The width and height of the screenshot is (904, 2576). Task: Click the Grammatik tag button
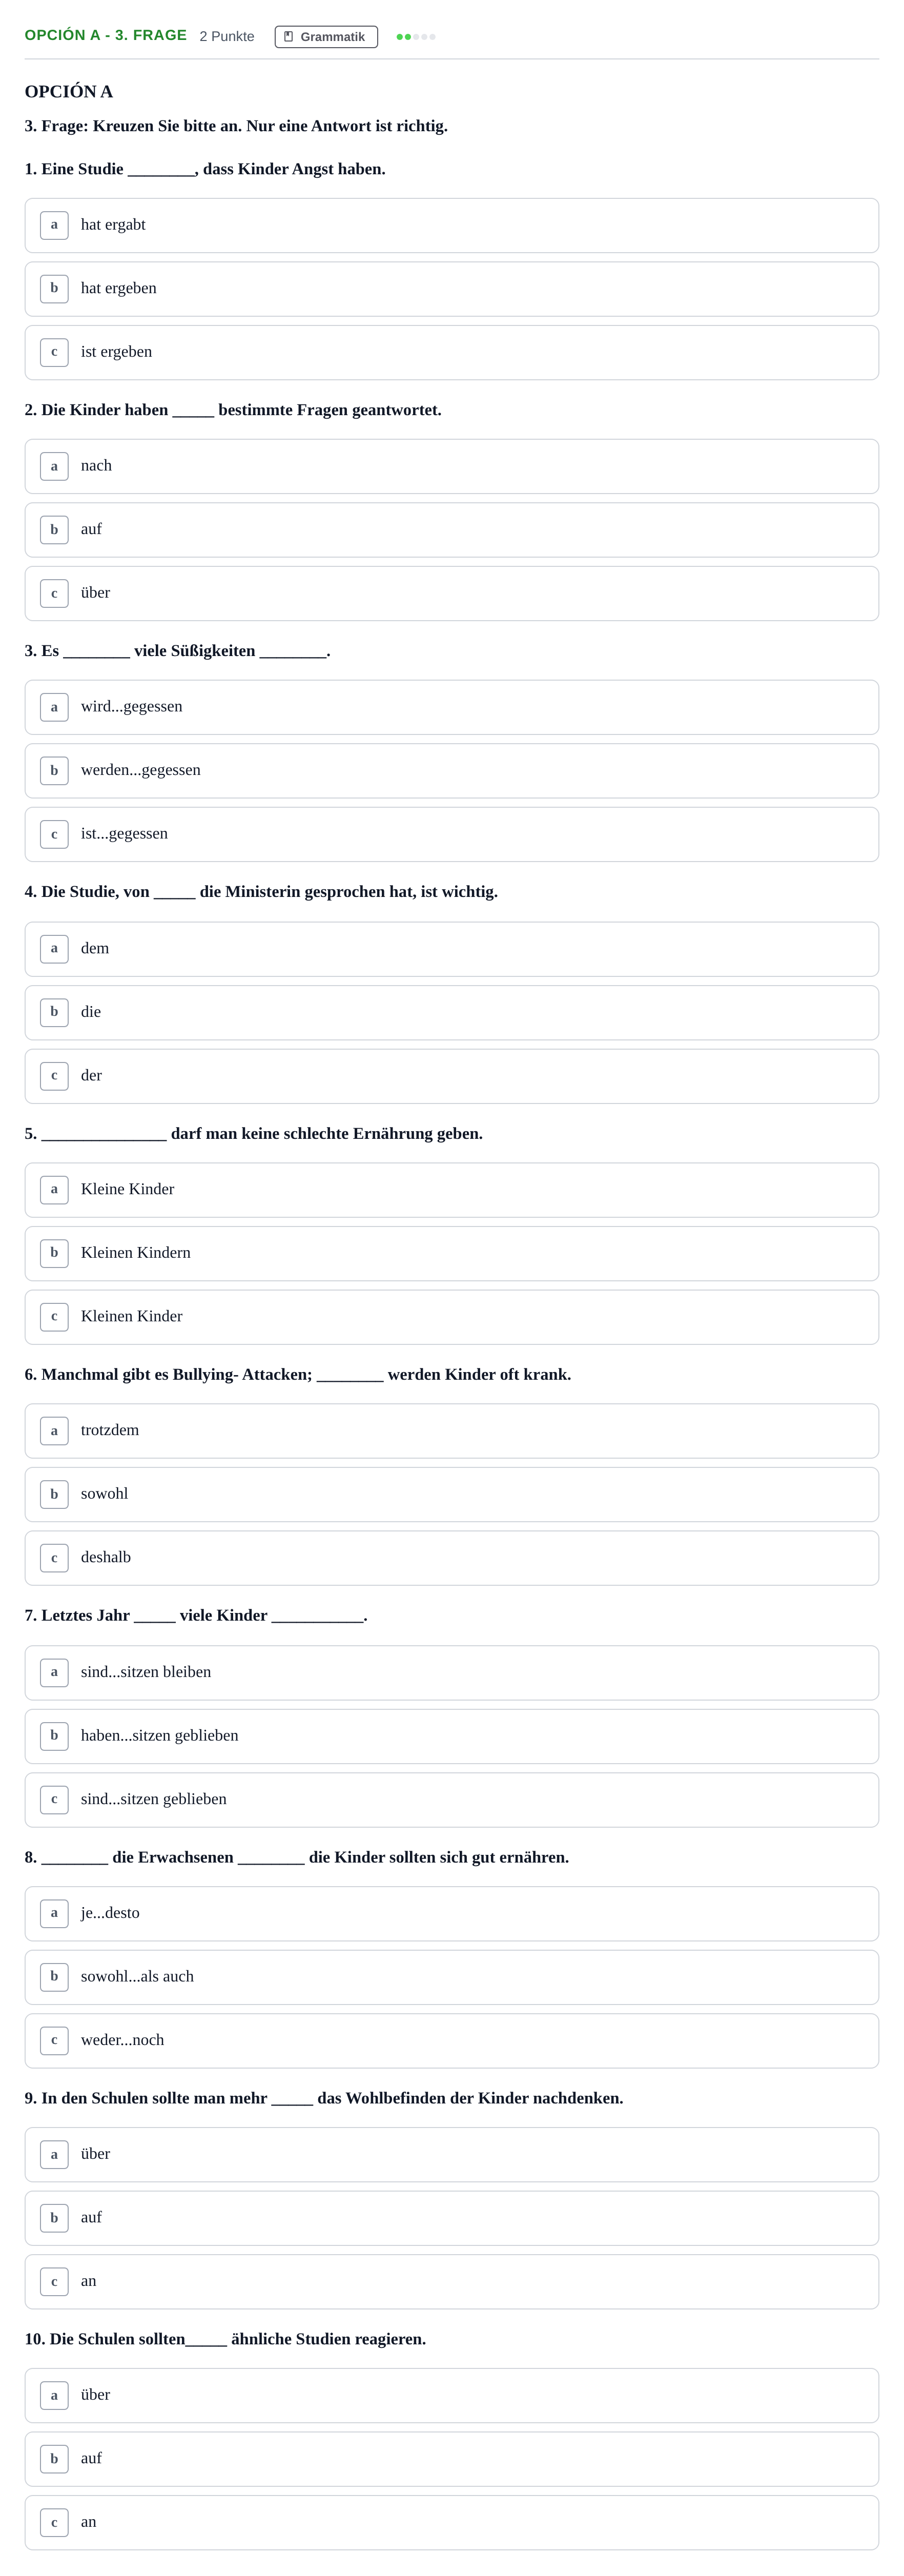[x=326, y=37]
